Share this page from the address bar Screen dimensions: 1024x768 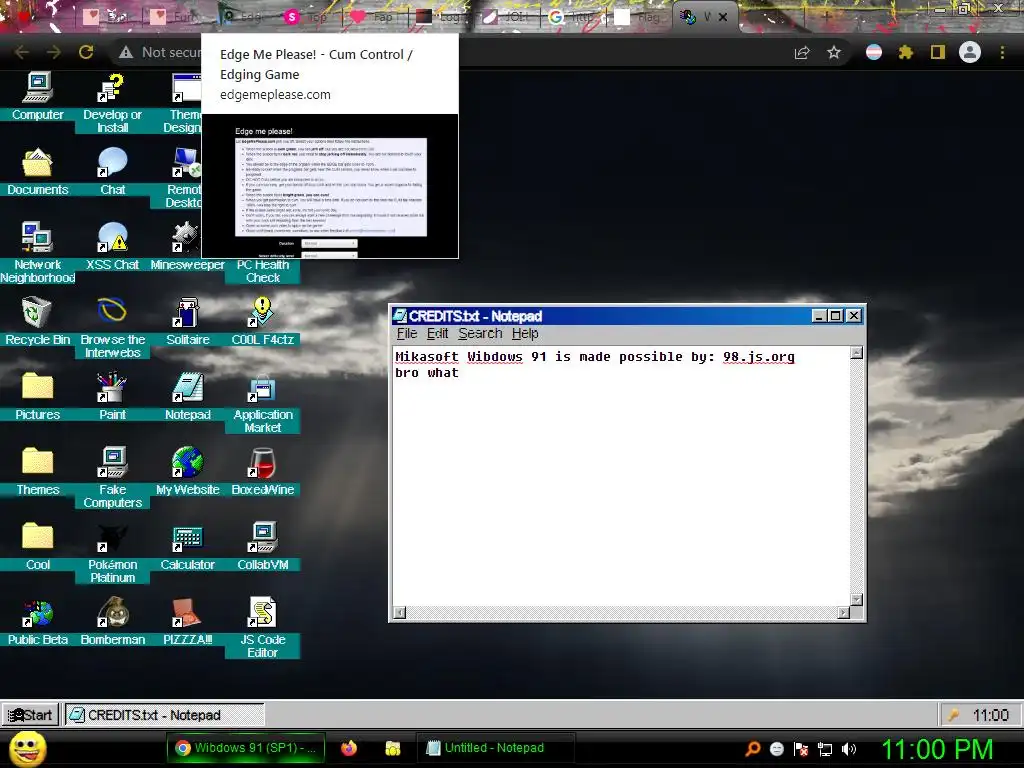click(x=802, y=52)
